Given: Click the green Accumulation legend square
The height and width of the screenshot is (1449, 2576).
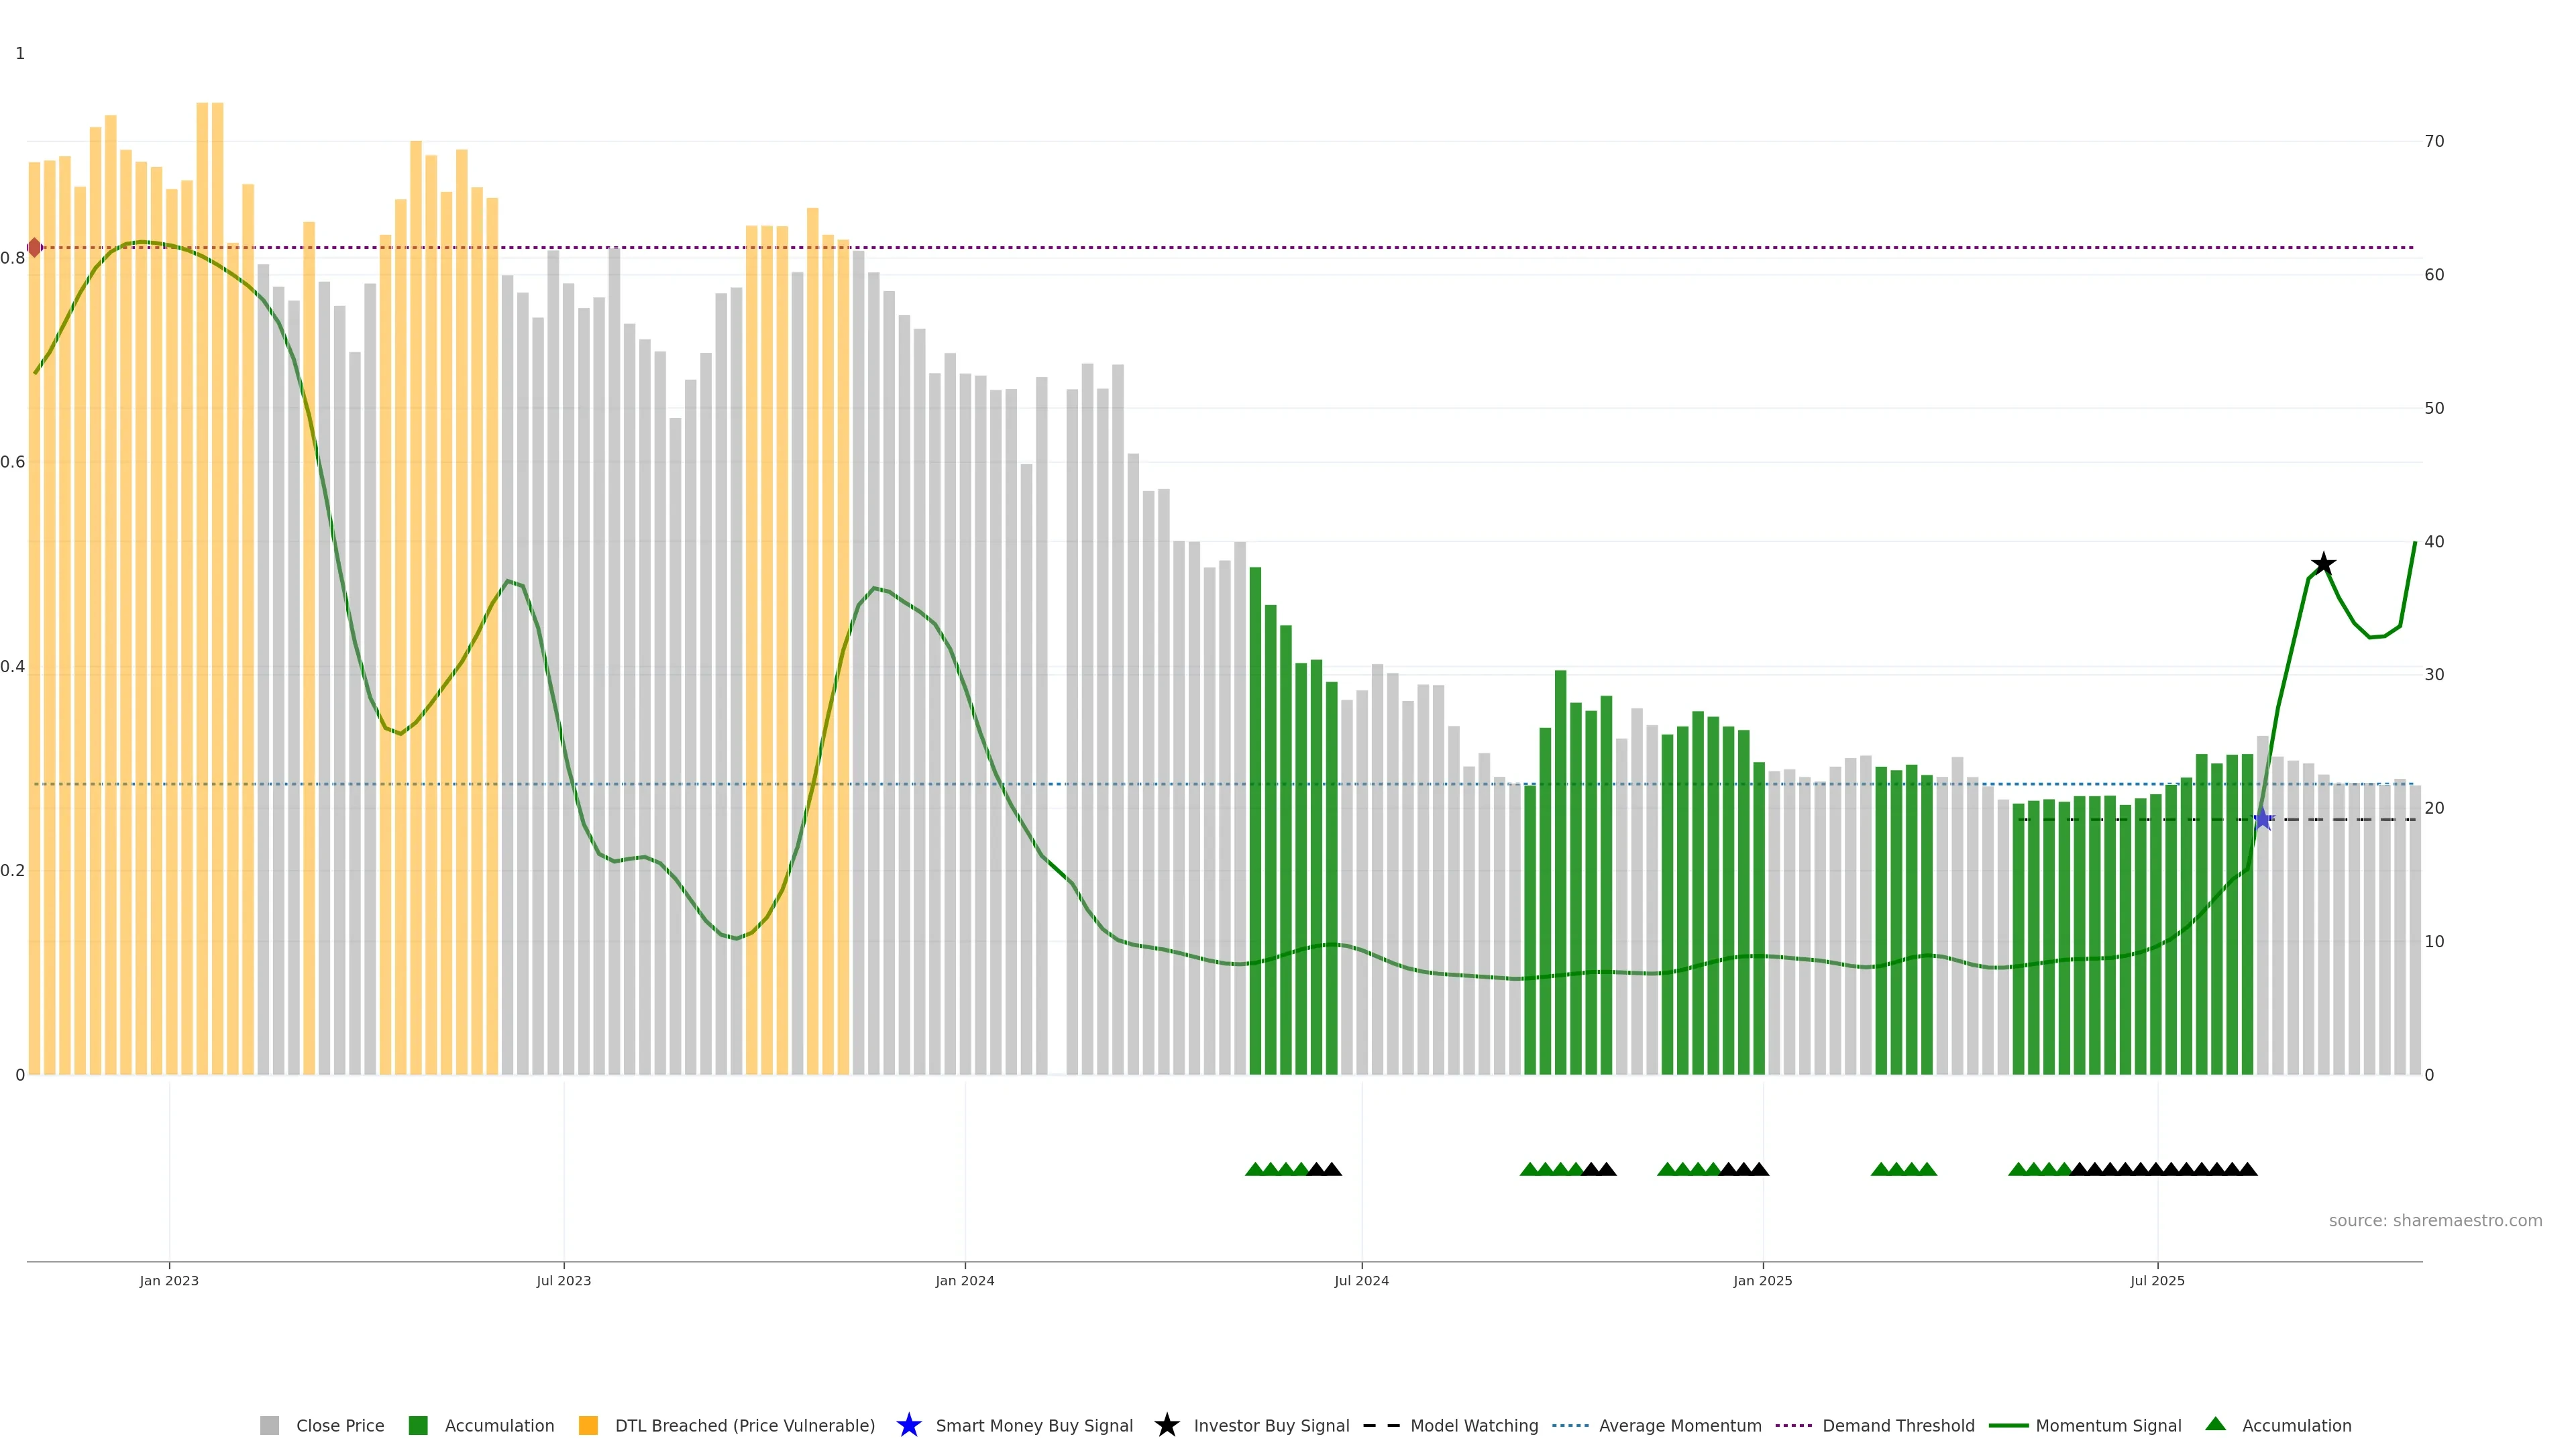Looking at the screenshot, I should (418, 1425).
